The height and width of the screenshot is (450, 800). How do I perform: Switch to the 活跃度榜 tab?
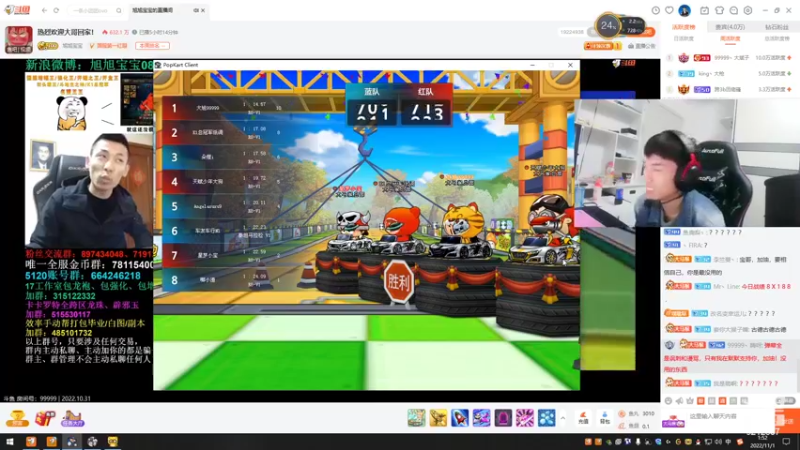pos(684,27)
